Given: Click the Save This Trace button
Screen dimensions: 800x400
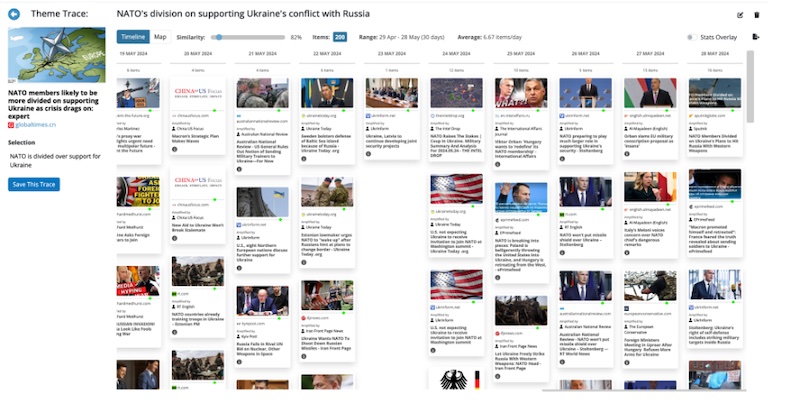Looking at the screenshot, I should coord(34,184).
